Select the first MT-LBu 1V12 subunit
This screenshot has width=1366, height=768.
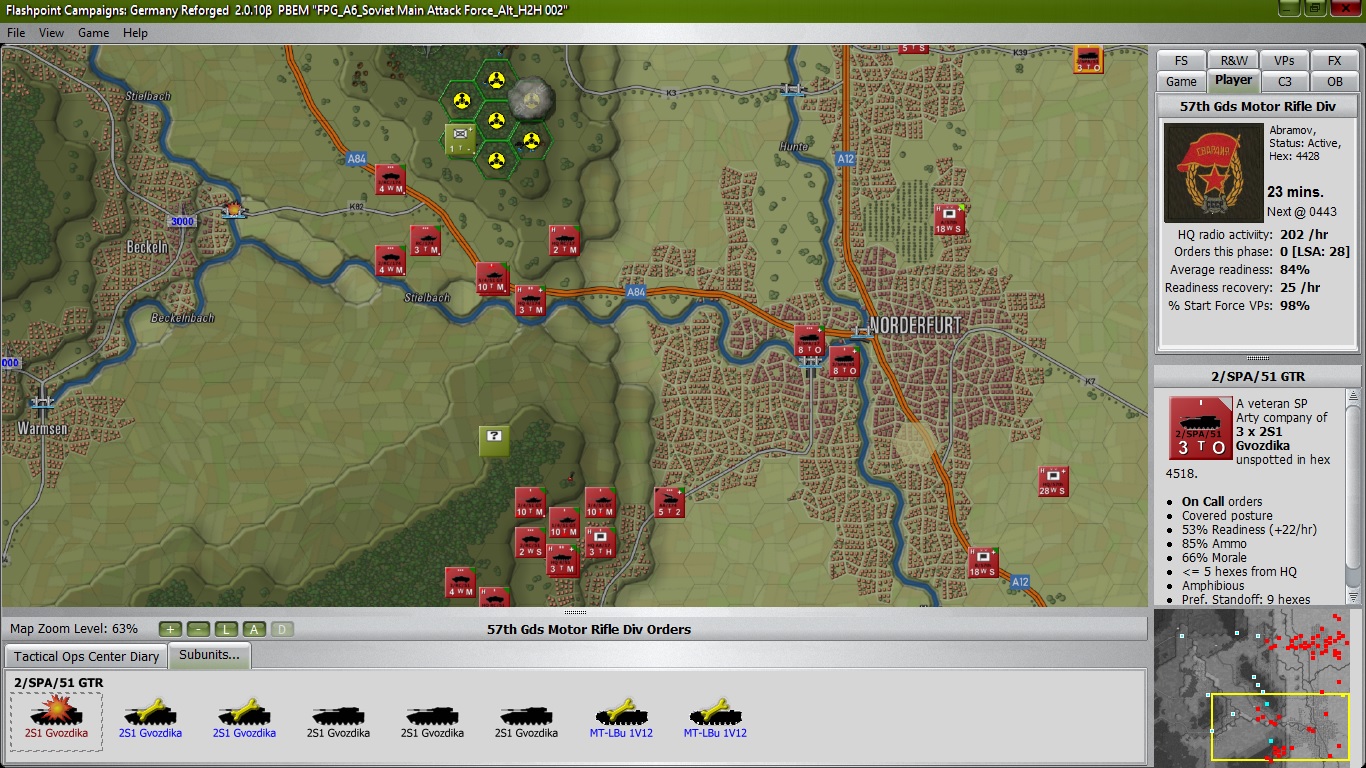tap(621, 719)
